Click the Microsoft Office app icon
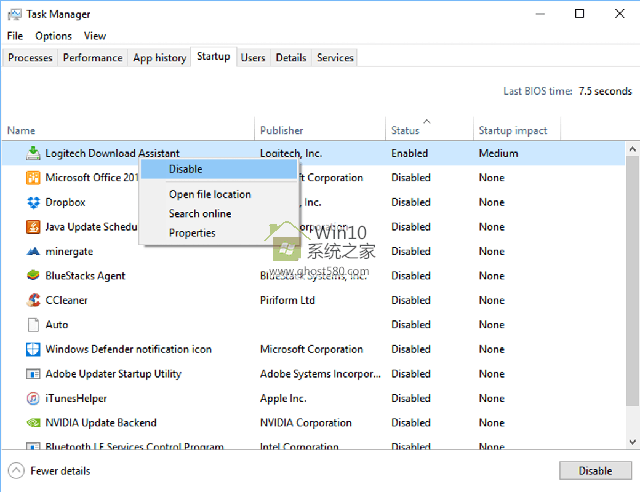640x492 pixels. coord(33,178)
